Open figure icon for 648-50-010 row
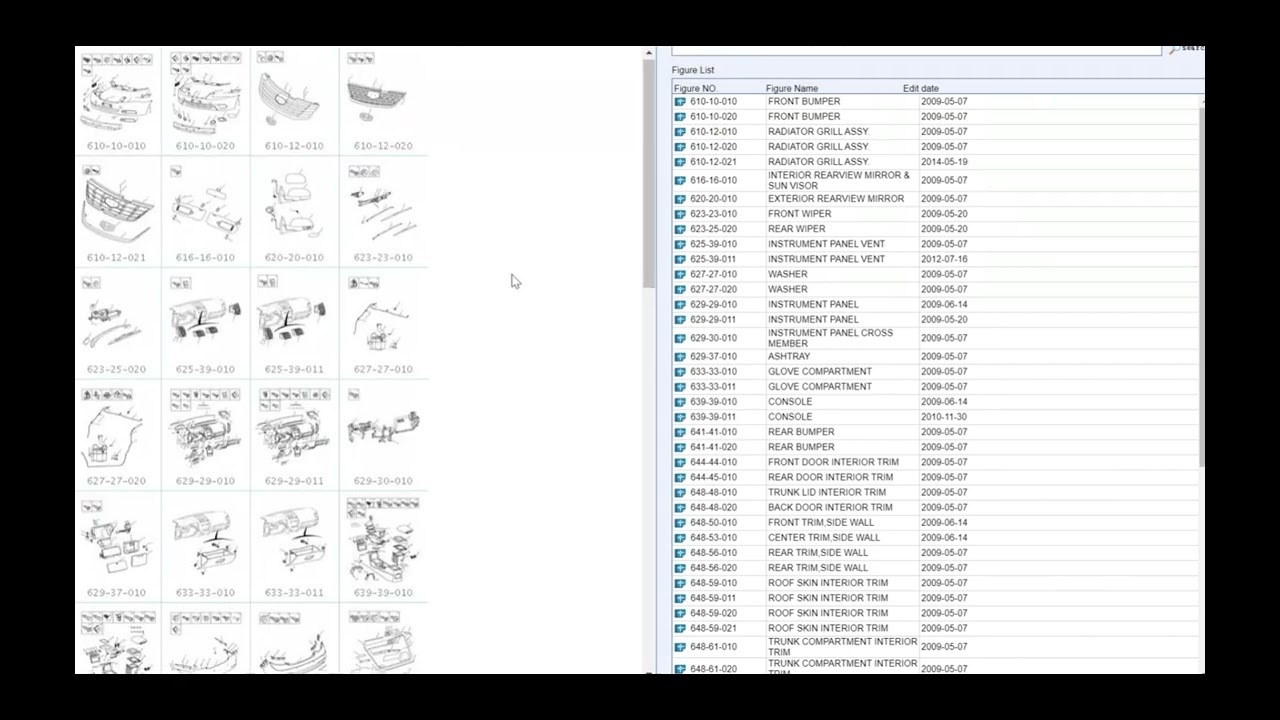 [x=680, y=522]
